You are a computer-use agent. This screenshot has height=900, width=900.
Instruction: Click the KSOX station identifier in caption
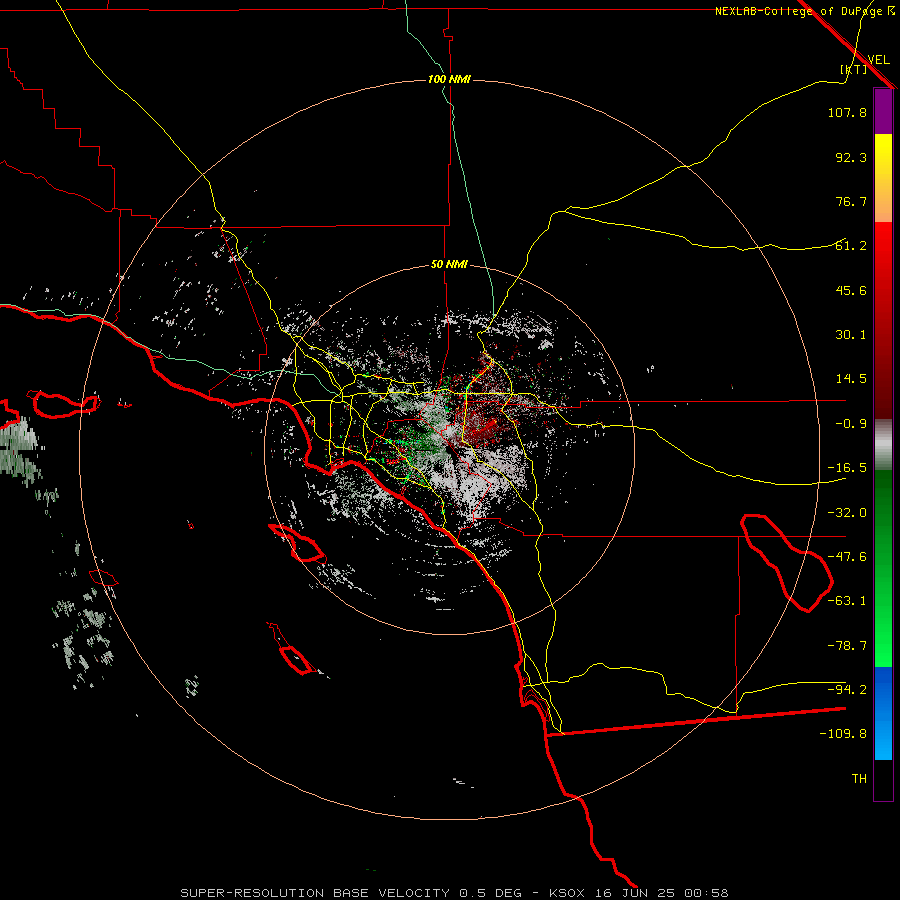567,893
